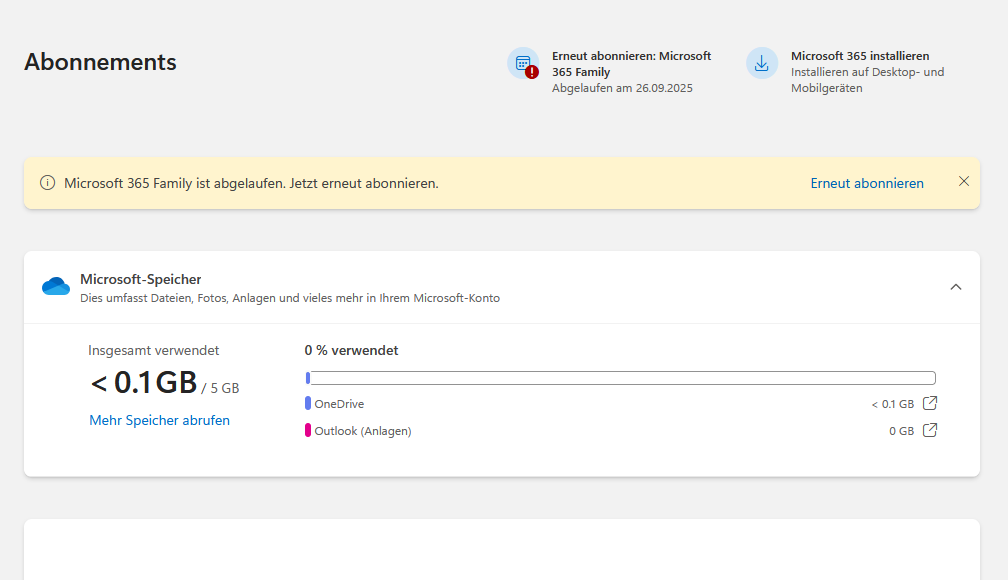Click 'Installieren auf Desktop- und Mobilgeräten' text
This screenshot has width=1008, height=580.
867,80
